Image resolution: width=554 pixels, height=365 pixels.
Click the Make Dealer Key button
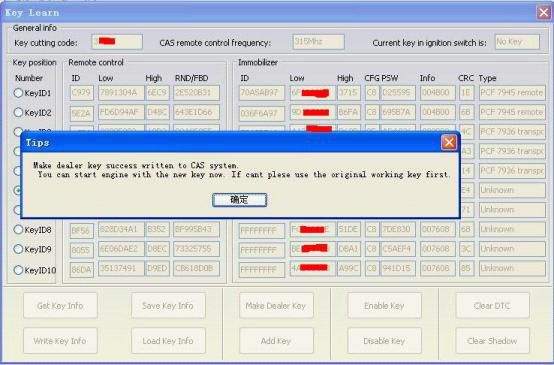(x=276, y=306)
